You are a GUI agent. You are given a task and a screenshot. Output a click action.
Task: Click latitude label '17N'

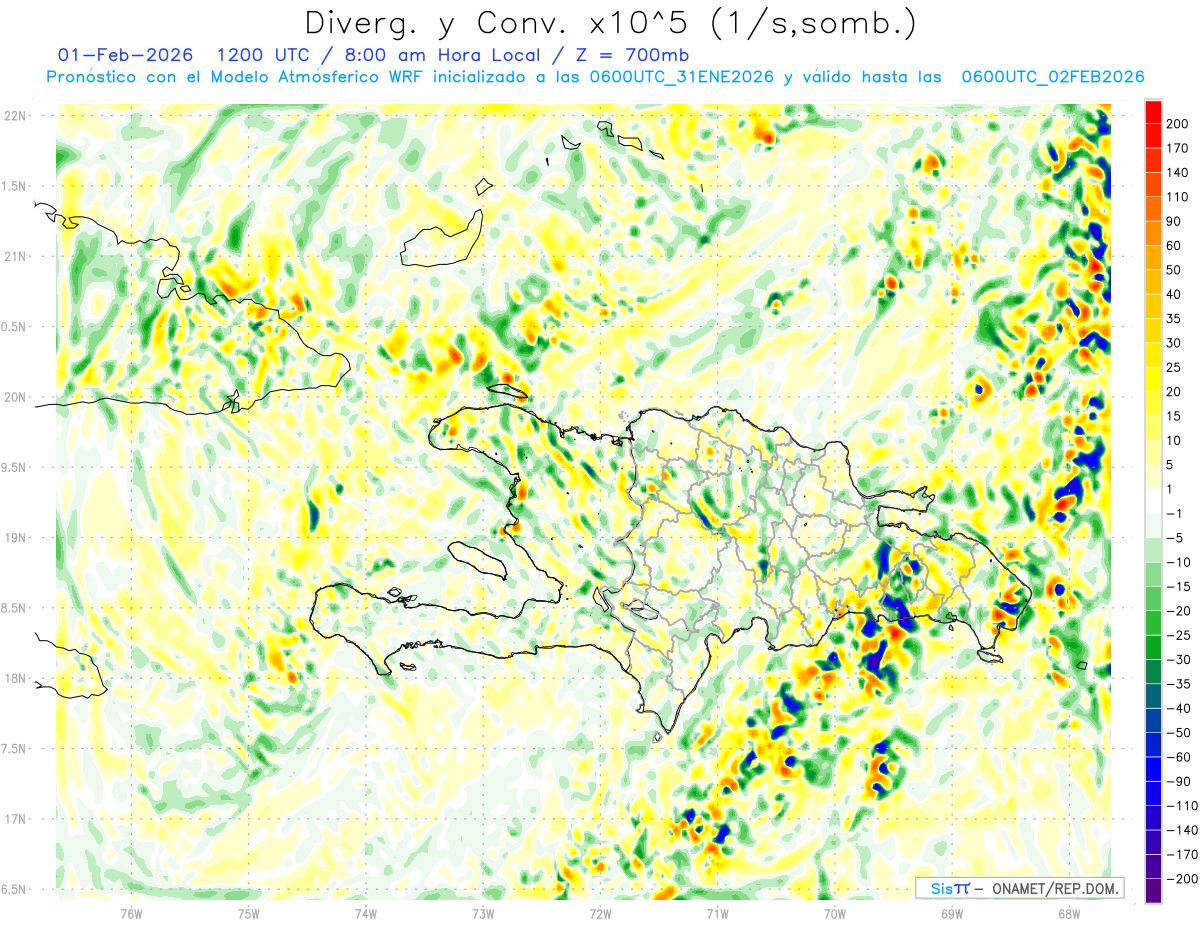[16, 819]
